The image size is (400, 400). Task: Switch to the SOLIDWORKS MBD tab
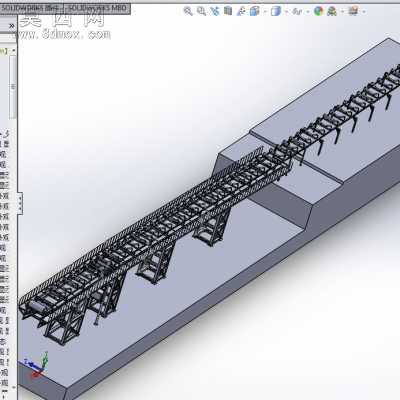pyautogui.click(x=97, y=8)
